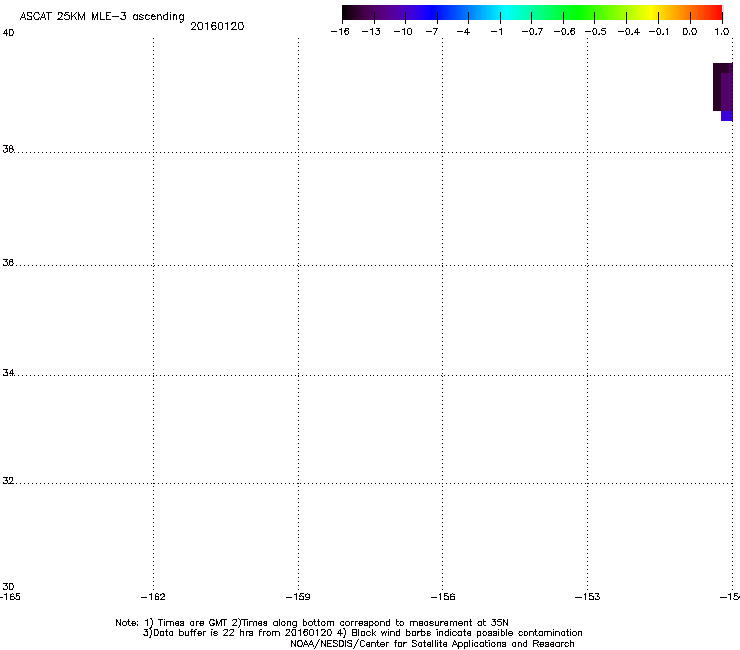
Task: Click the dark purple data block on the map
Action: 723,87
